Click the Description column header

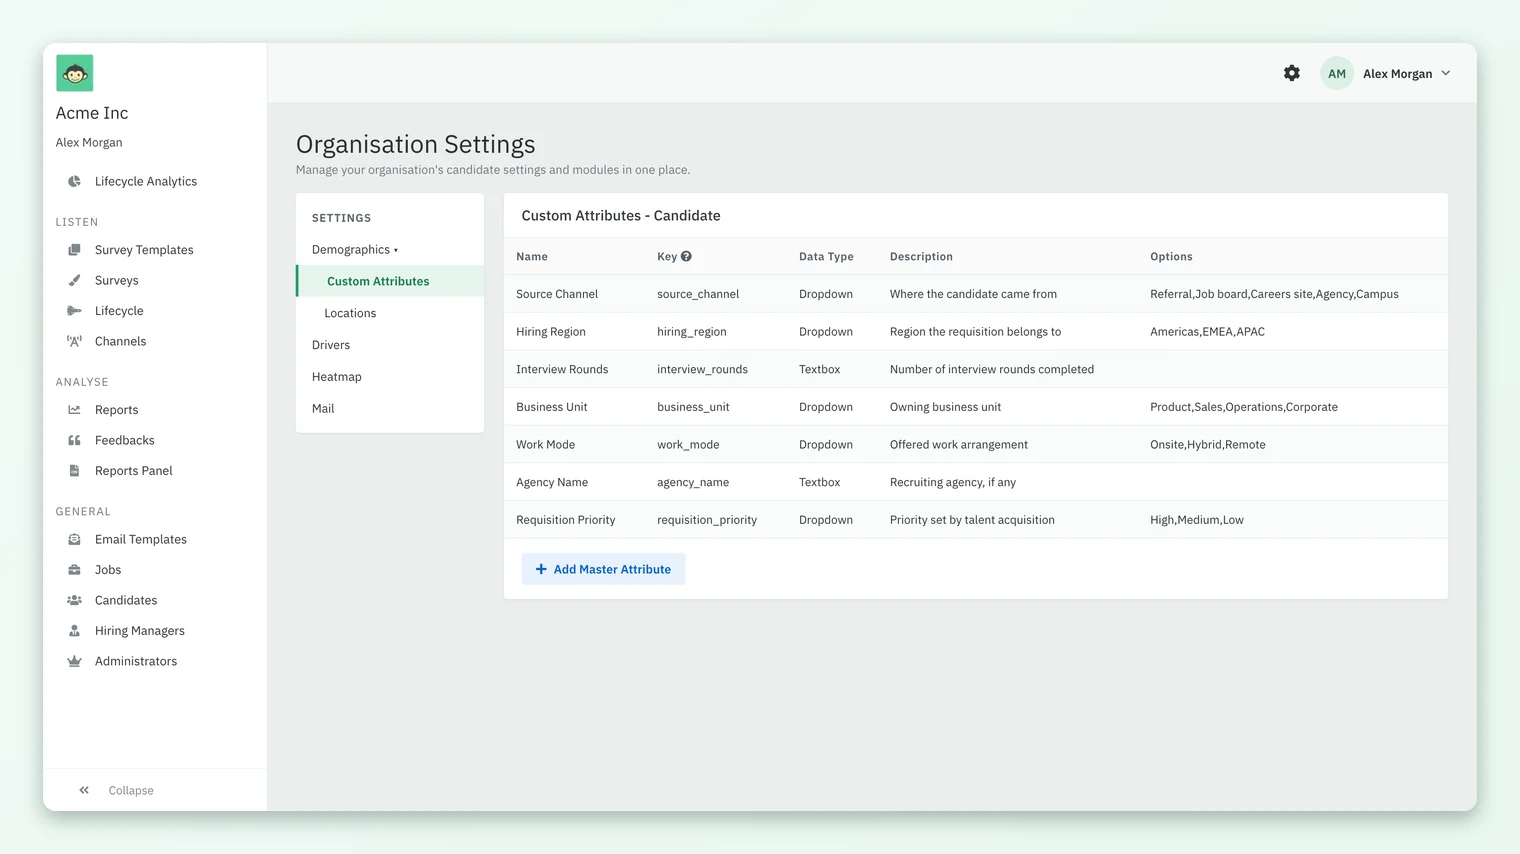pos(921,256)
